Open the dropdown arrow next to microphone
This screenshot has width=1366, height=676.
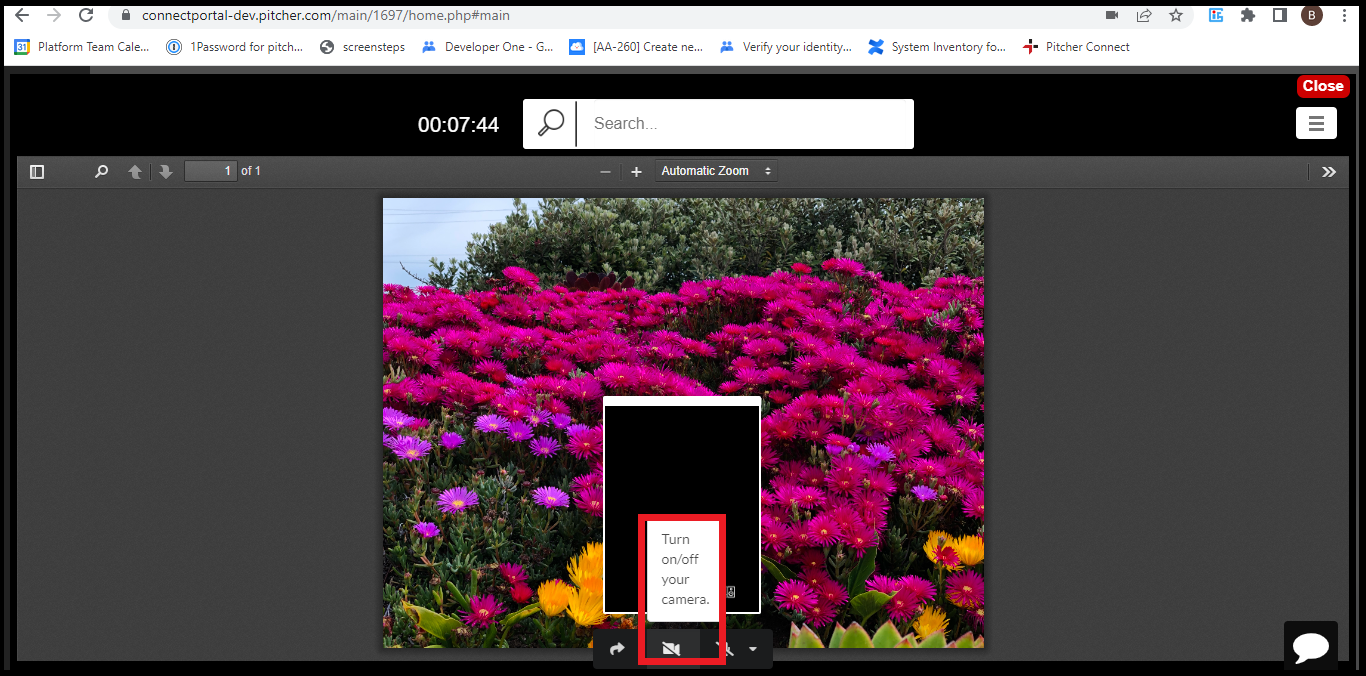tap(753, 649)
